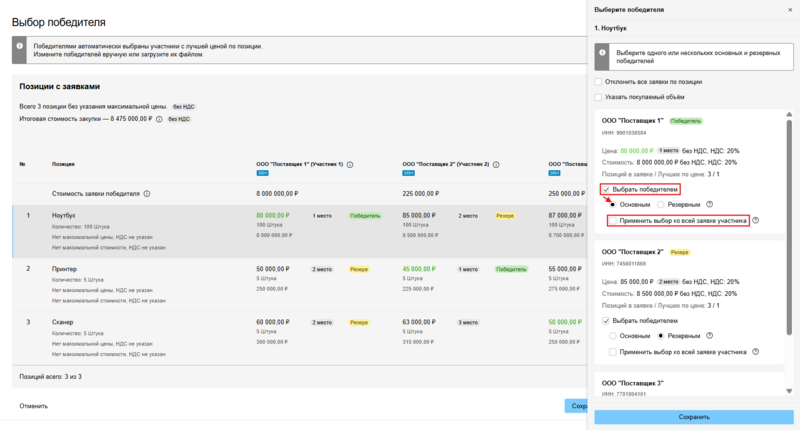This screenshot has width=800, height=430.
Task: Check Применить выбор ко всей заявке for Поставщик 2
Action: coord(613,352)
